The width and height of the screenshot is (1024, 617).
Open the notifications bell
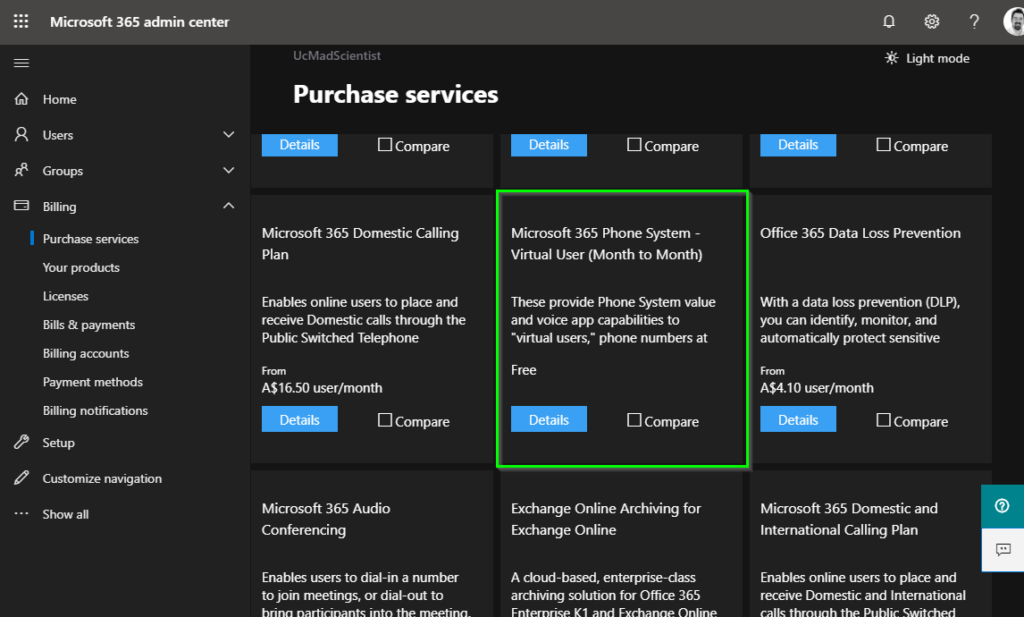[889, 22]
